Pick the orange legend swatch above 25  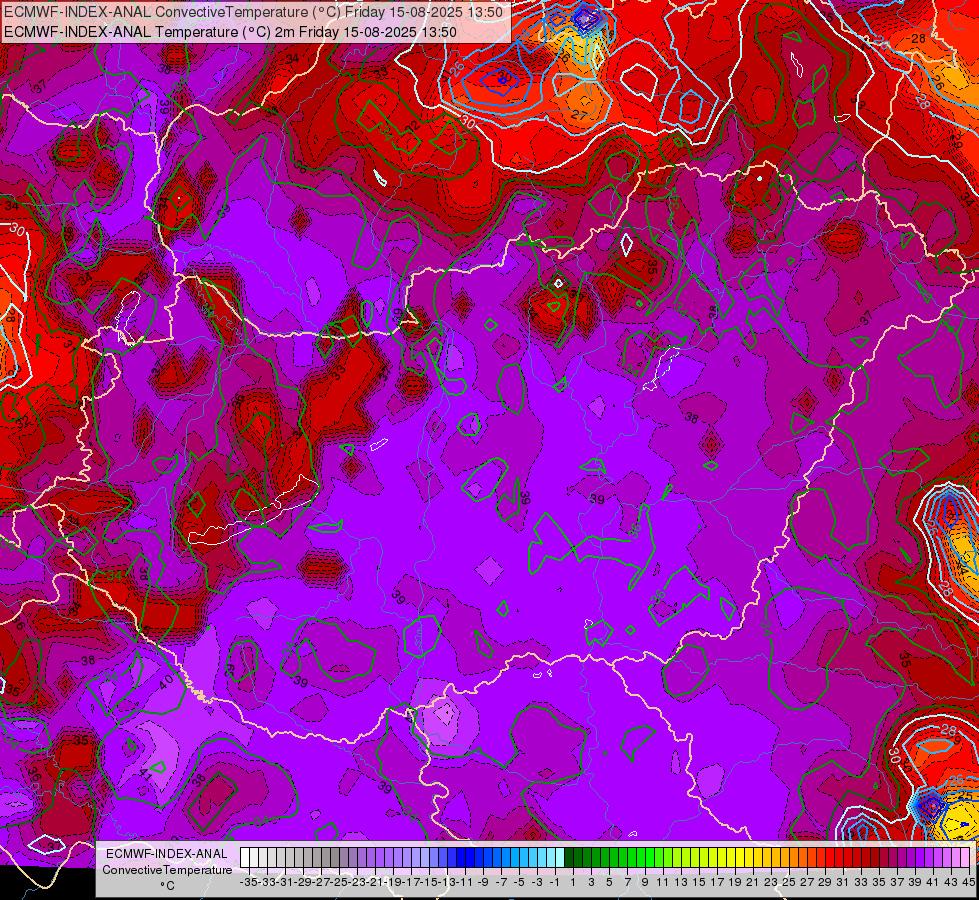[785, 857]
